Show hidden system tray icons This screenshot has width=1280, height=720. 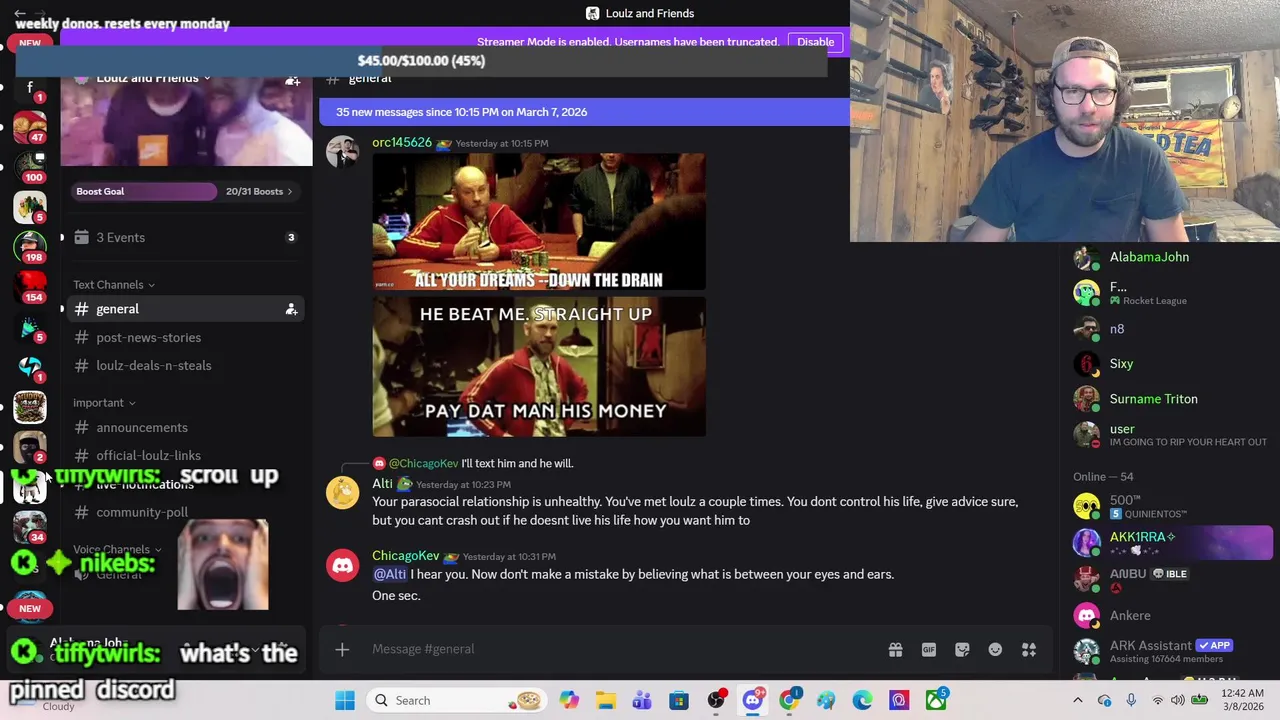[x=1078, y=700]
